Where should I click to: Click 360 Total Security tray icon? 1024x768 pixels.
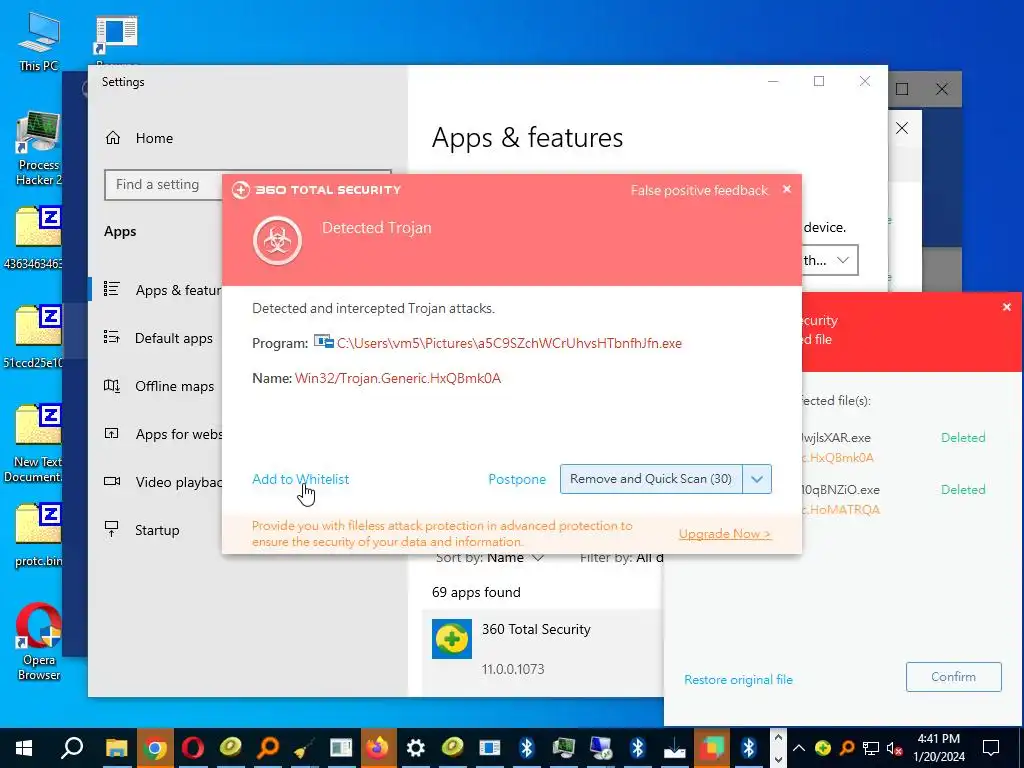(x=823, y=748)
